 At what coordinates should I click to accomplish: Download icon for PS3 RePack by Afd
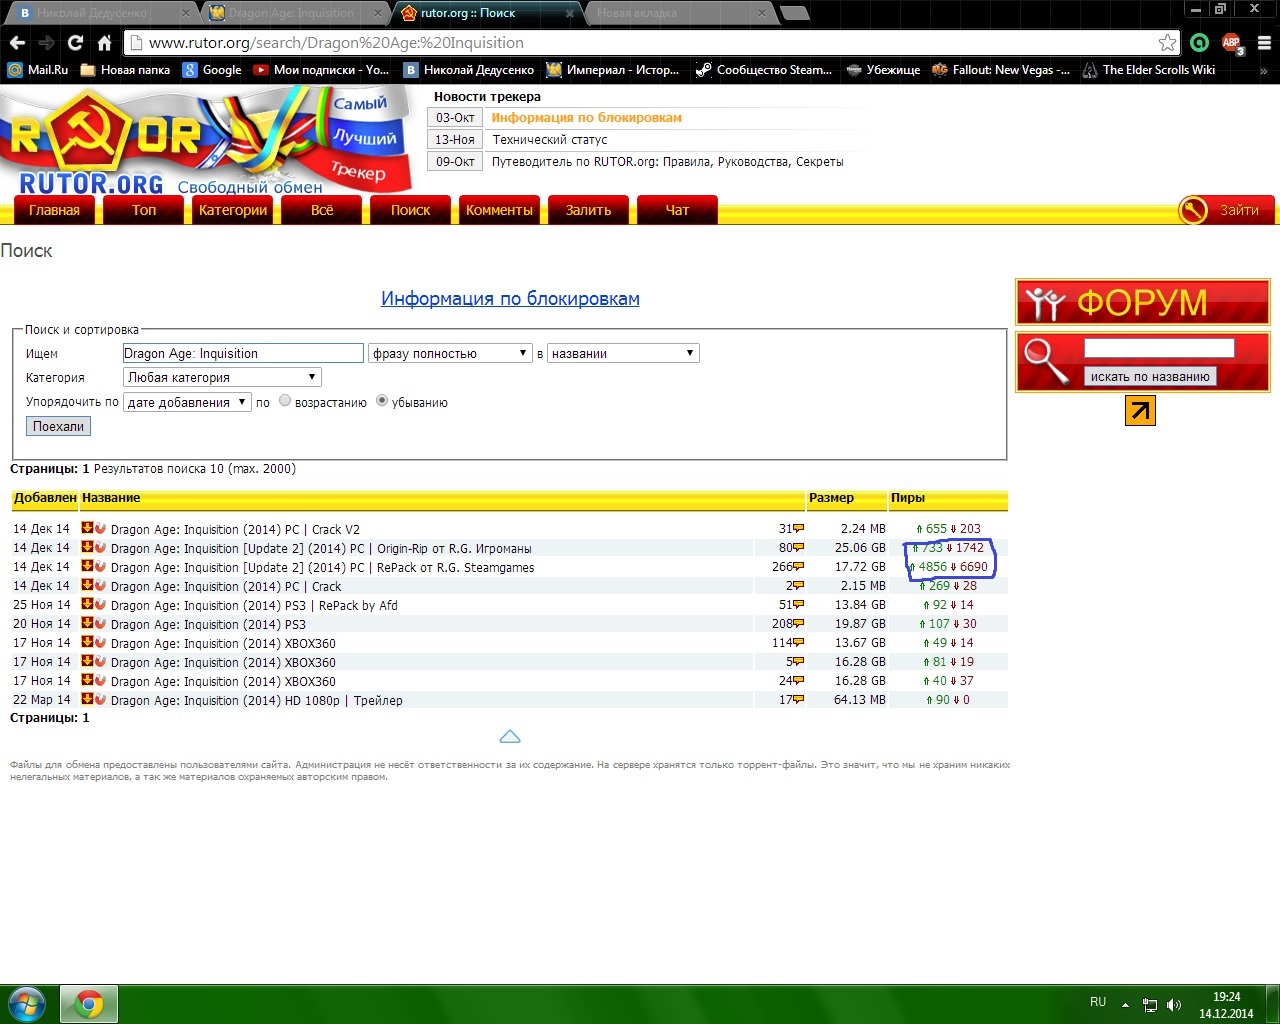pos(87,604)
